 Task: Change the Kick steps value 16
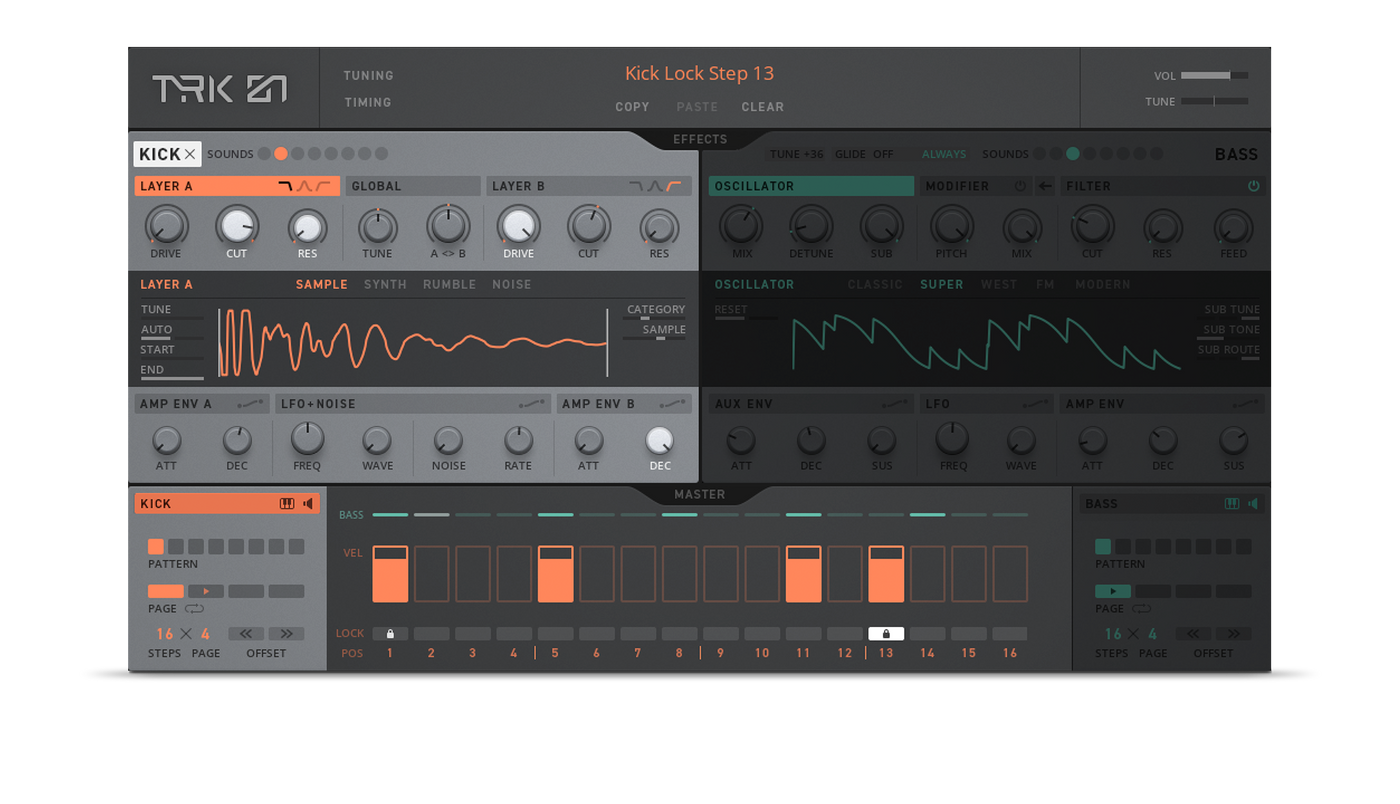pyautogui.click(x=165, y=634)
